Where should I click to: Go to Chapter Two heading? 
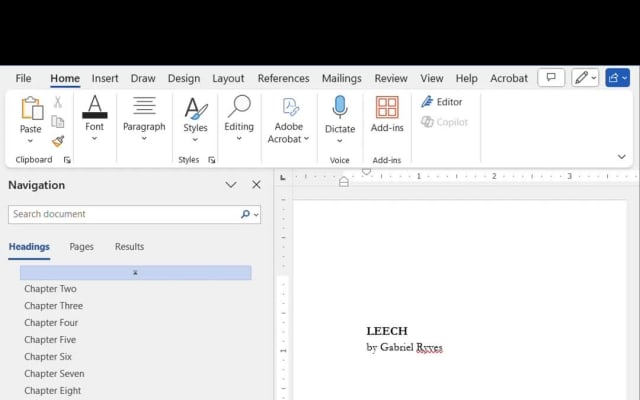(x=51, y=289)
